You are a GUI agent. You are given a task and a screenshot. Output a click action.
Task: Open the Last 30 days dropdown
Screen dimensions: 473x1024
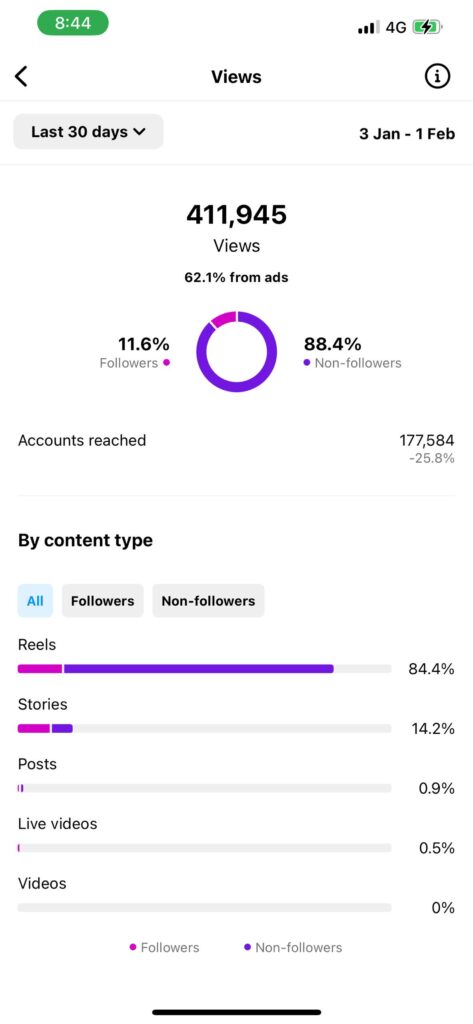tap(88, 132)
